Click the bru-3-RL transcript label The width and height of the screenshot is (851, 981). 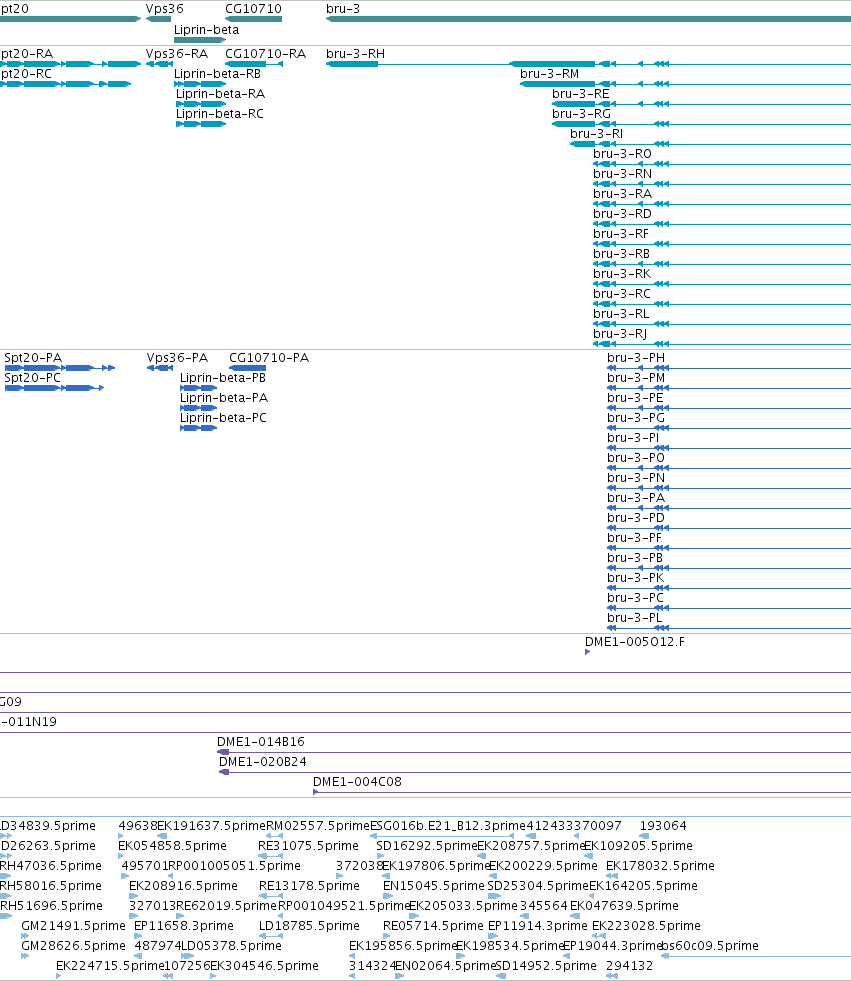pos(621,314)
